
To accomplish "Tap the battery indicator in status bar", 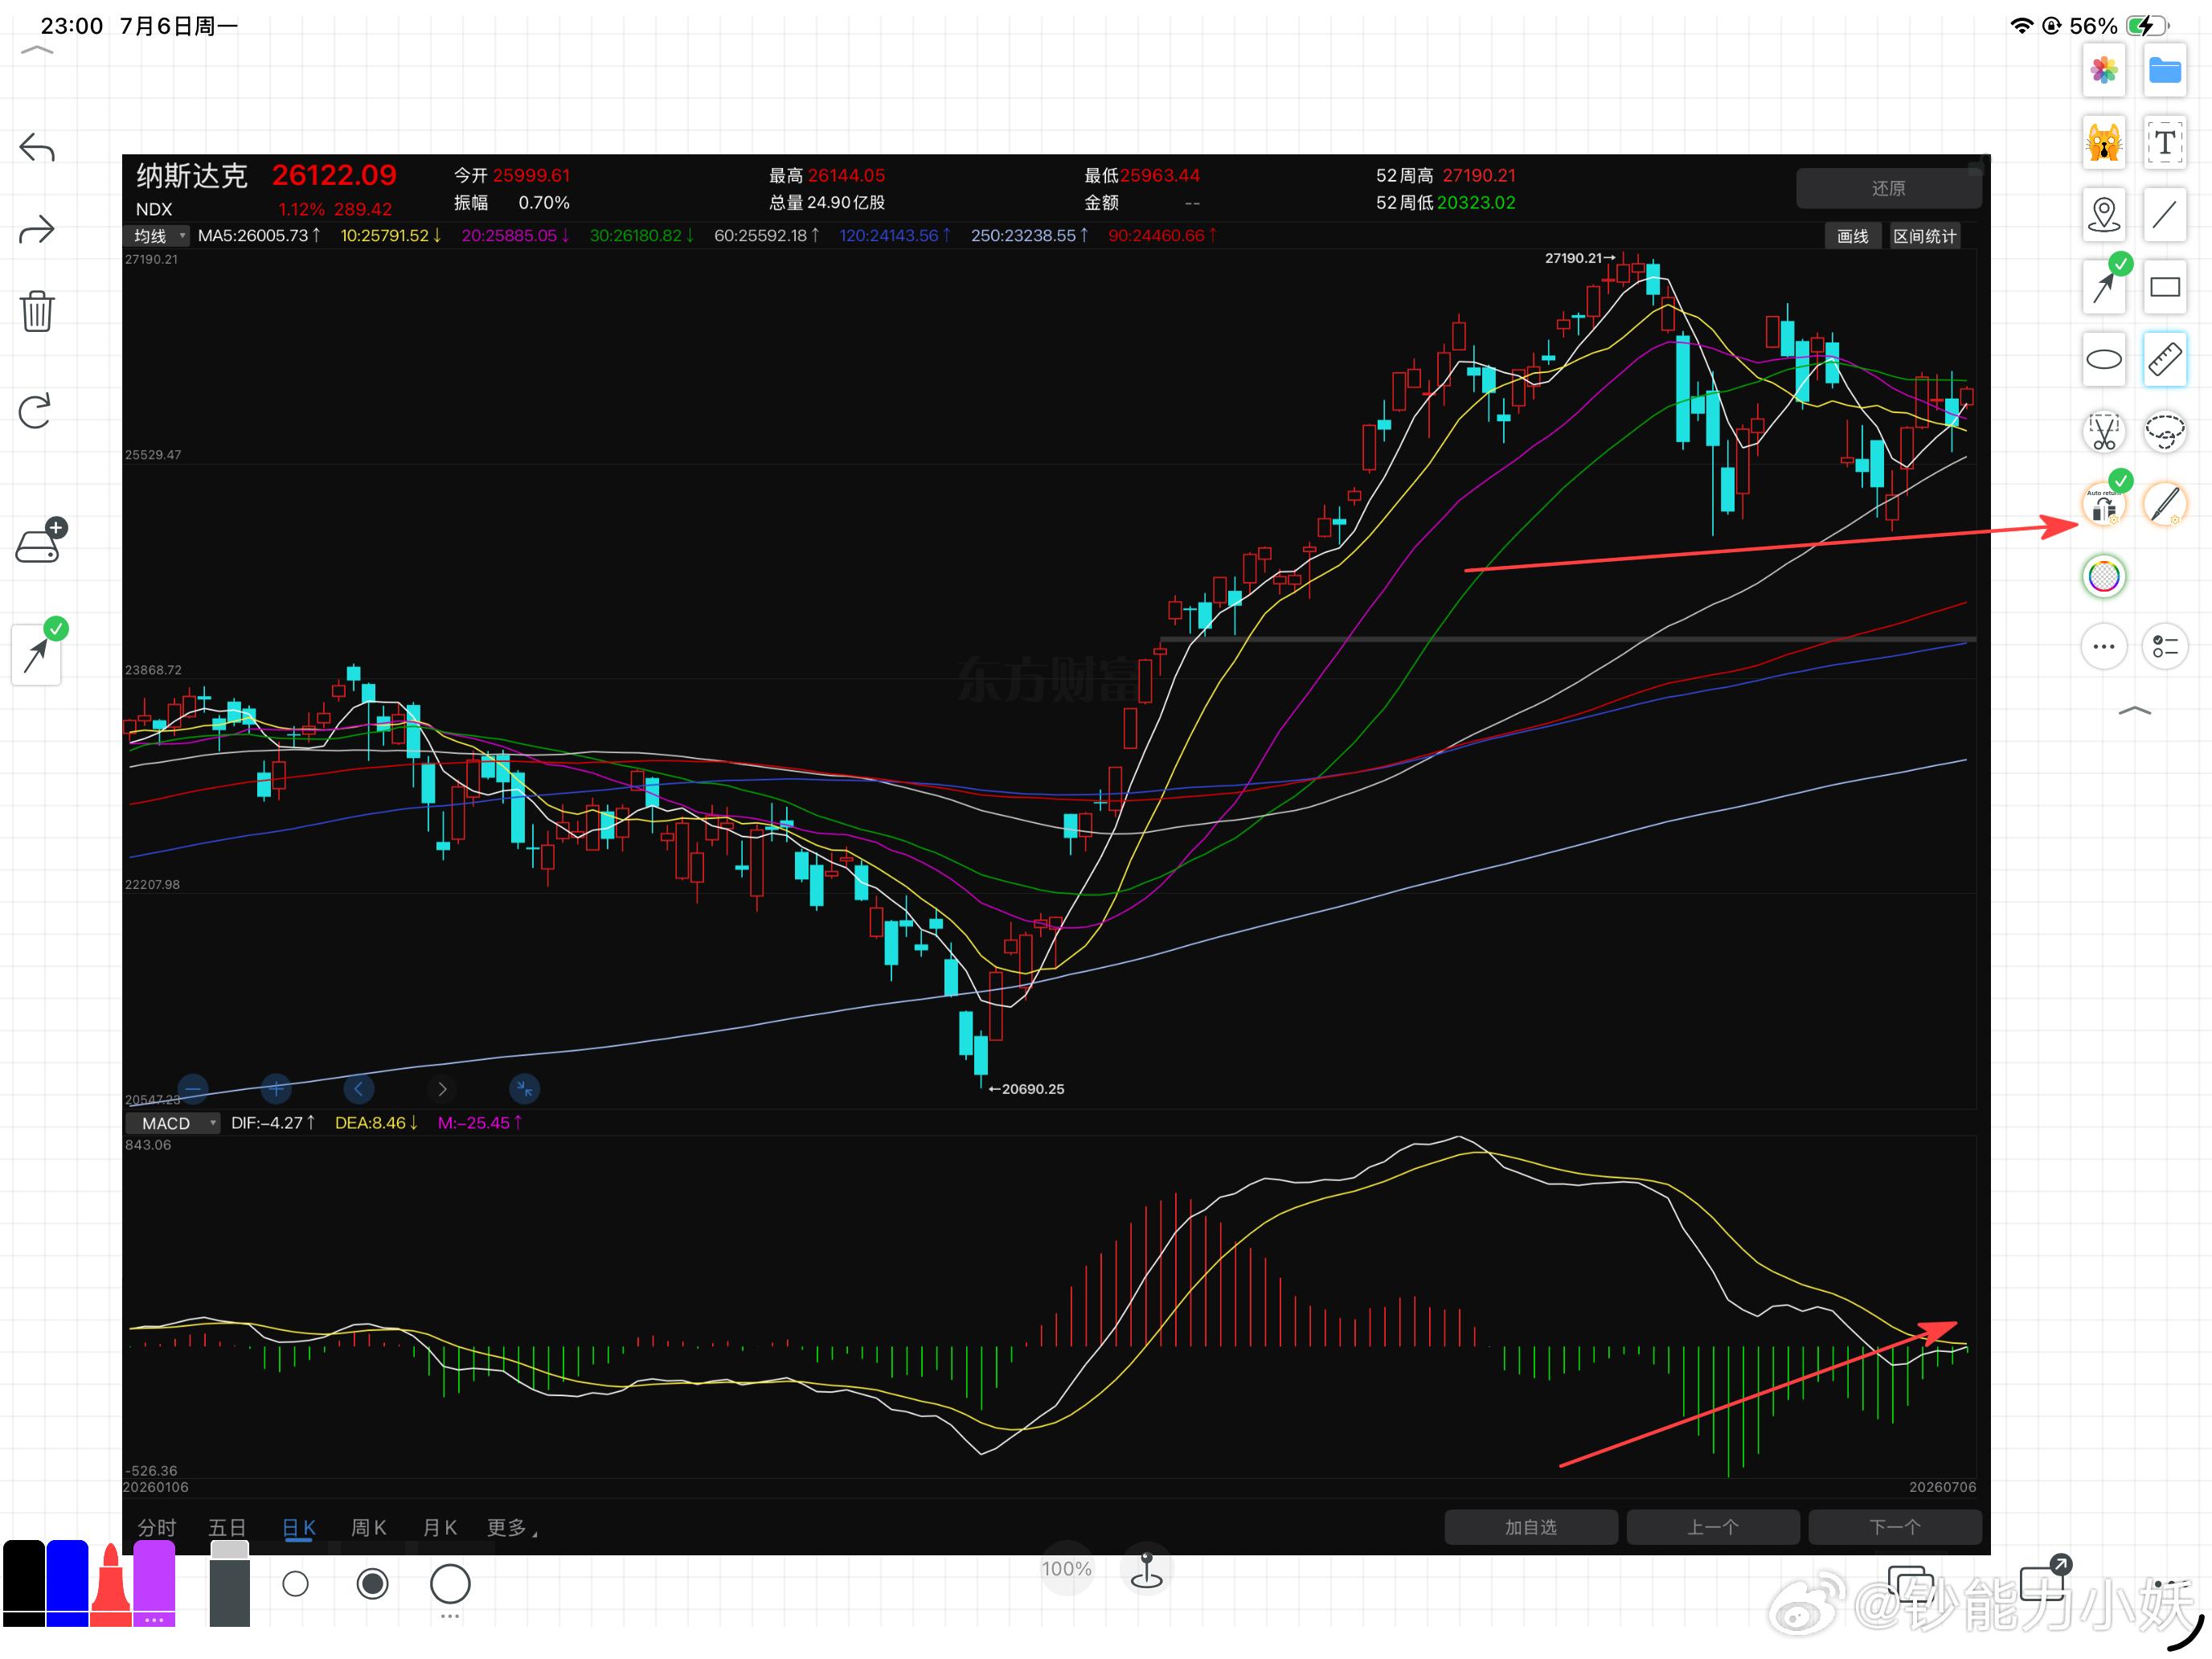I will pyautogui.click(x=2147, y=26).
